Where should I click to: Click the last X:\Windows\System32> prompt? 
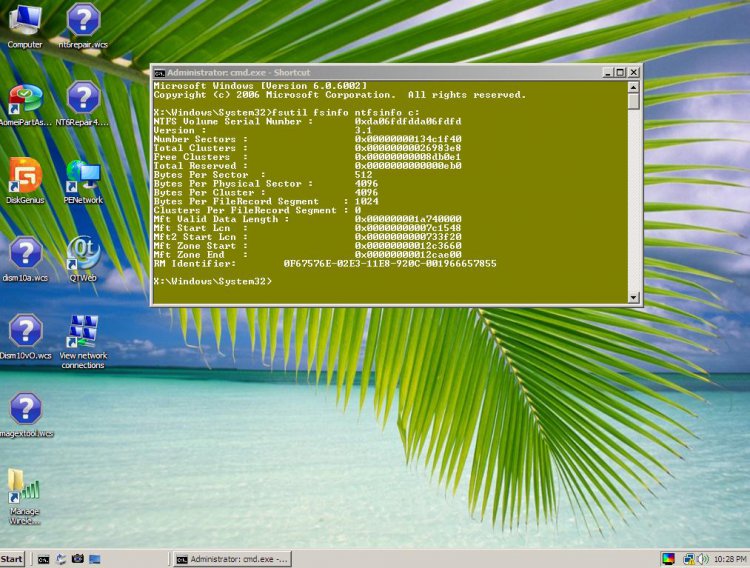(x=213, y=281)
